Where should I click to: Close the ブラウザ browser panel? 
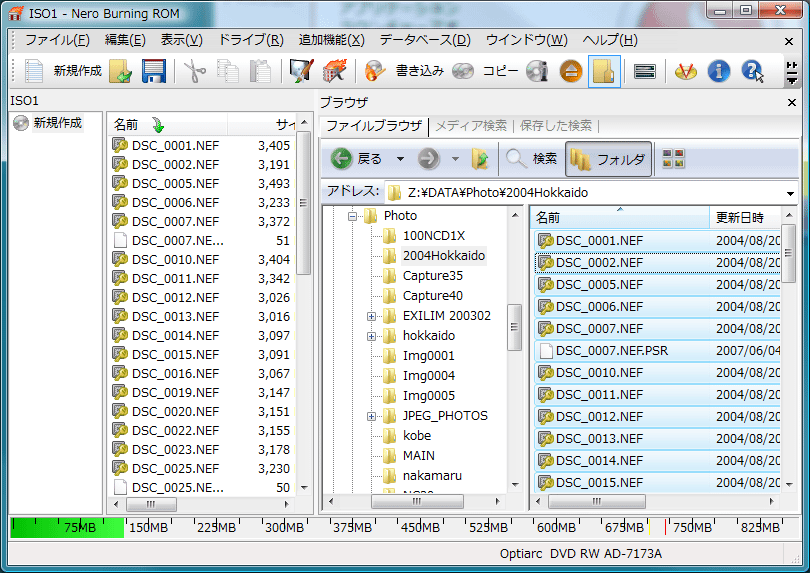(x=792, y=103)
